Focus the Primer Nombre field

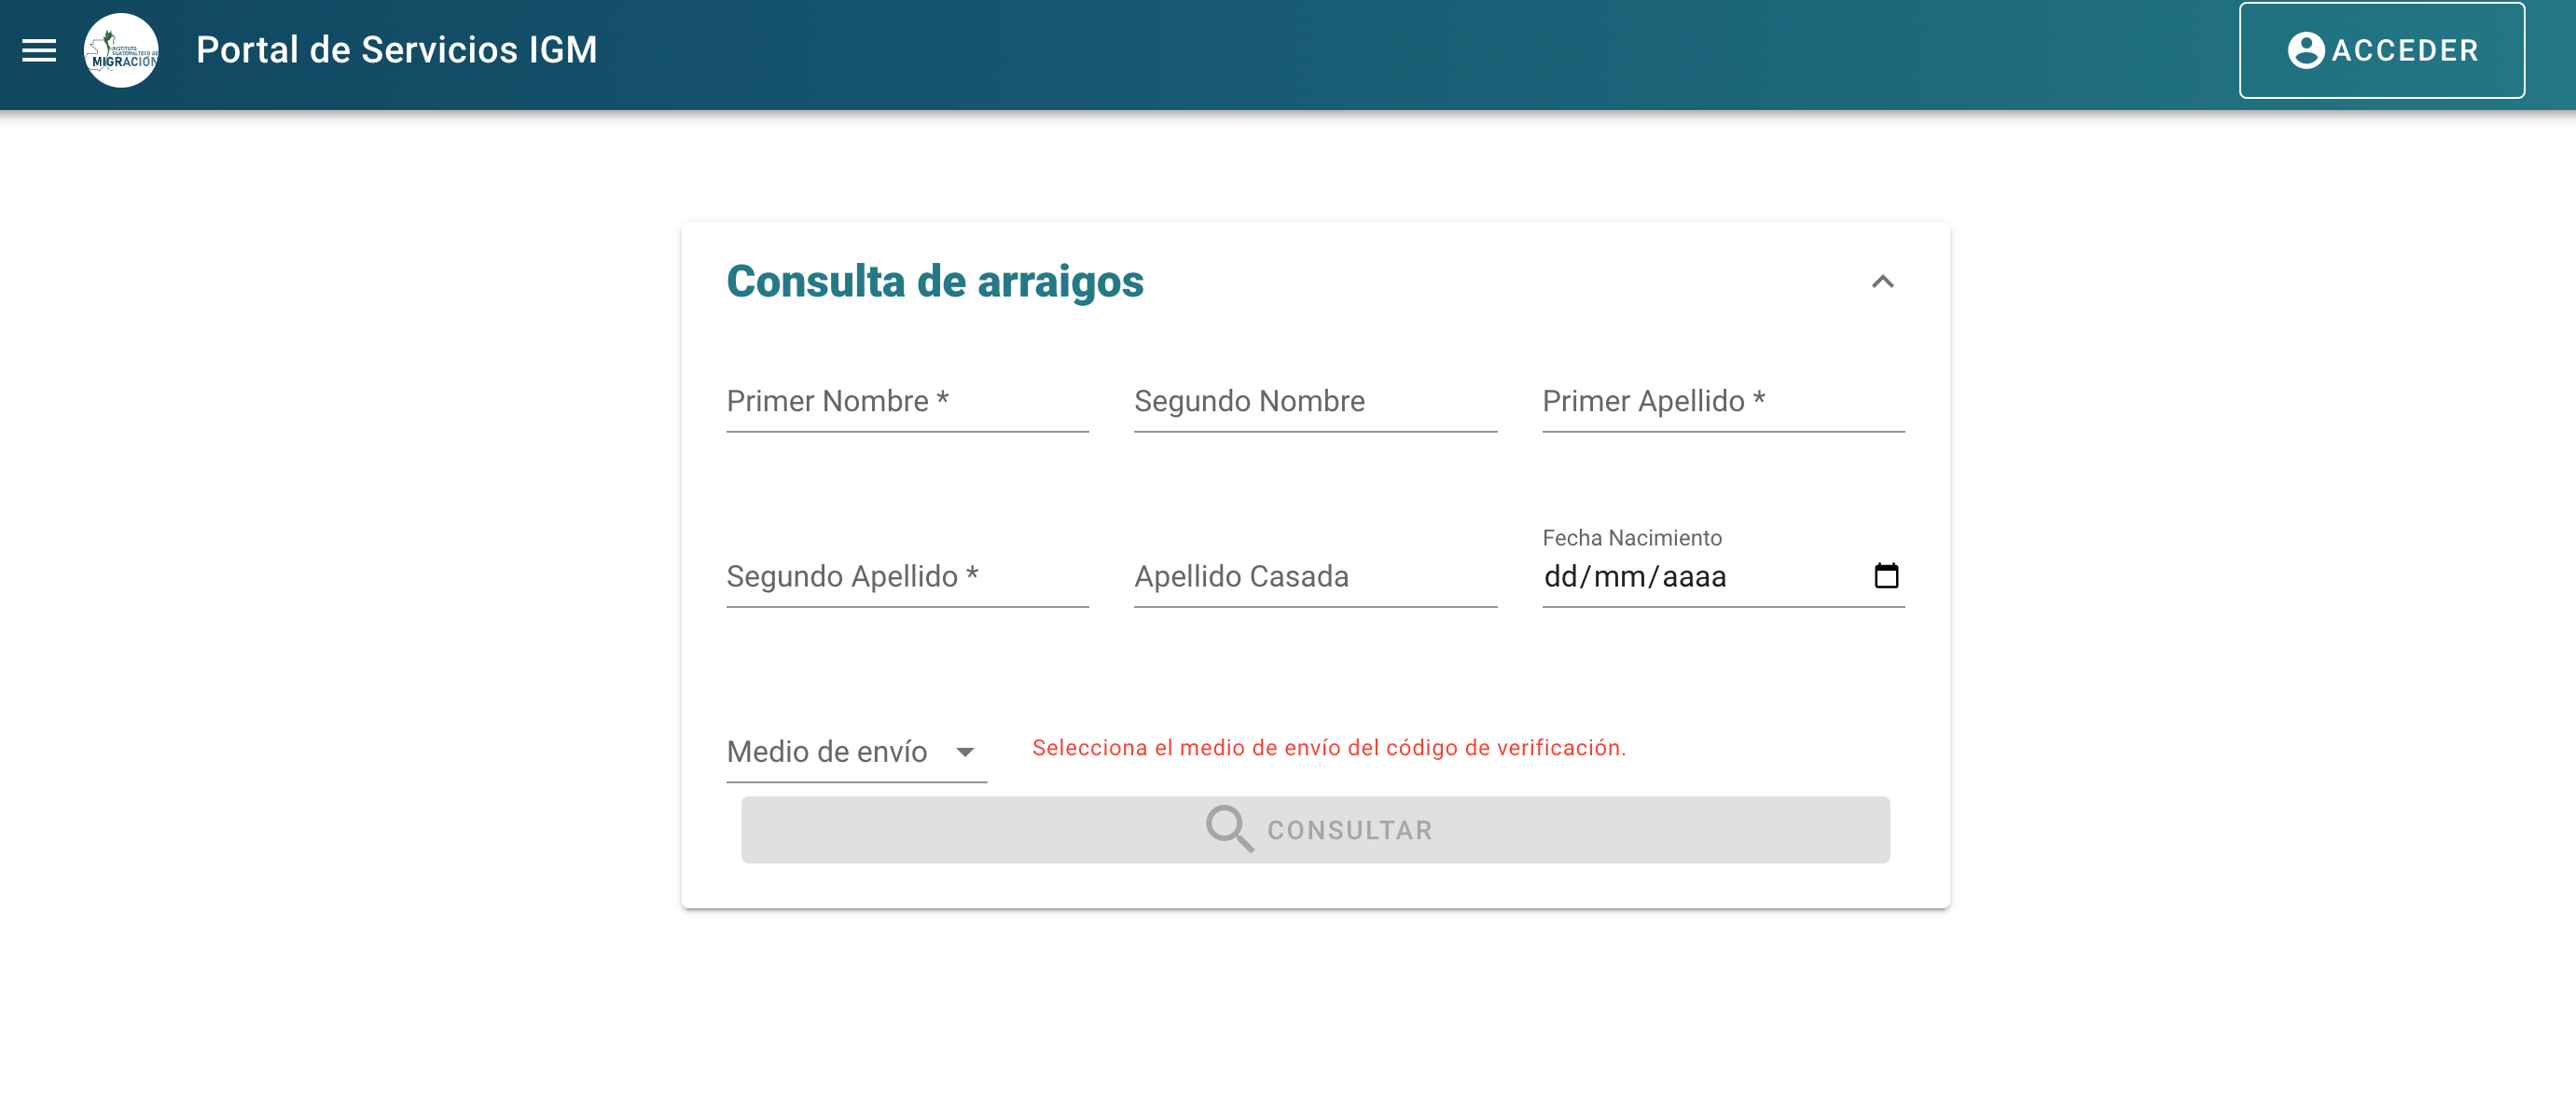[906, 402]
